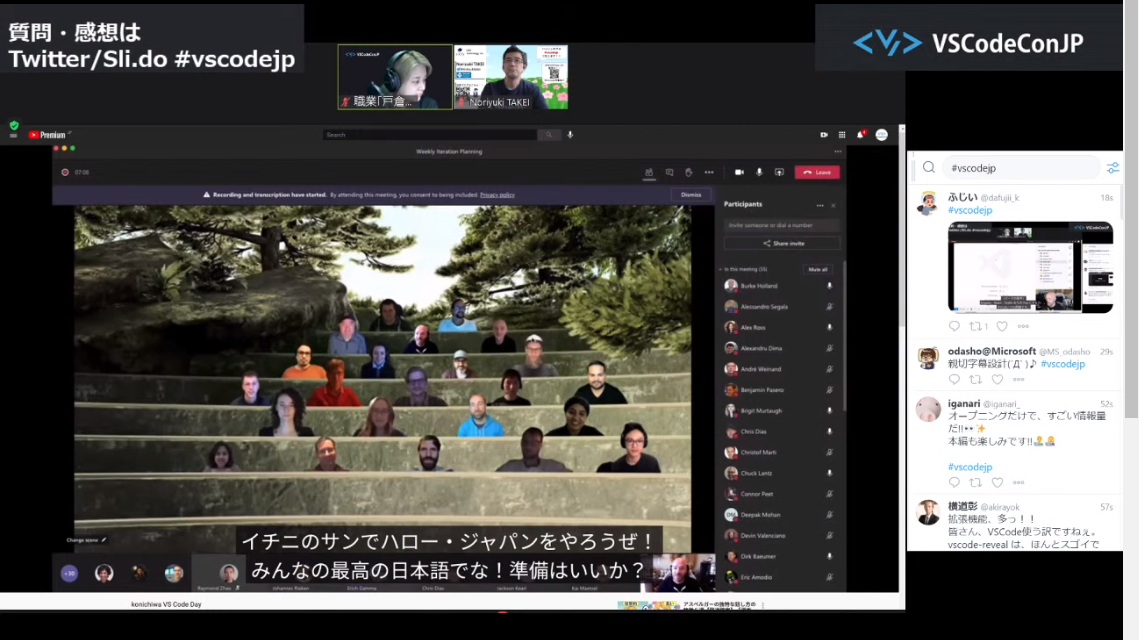The image size is (1139, 640).
Task: Click the Twitter search magnifier icon
Action: coord(928,168)
